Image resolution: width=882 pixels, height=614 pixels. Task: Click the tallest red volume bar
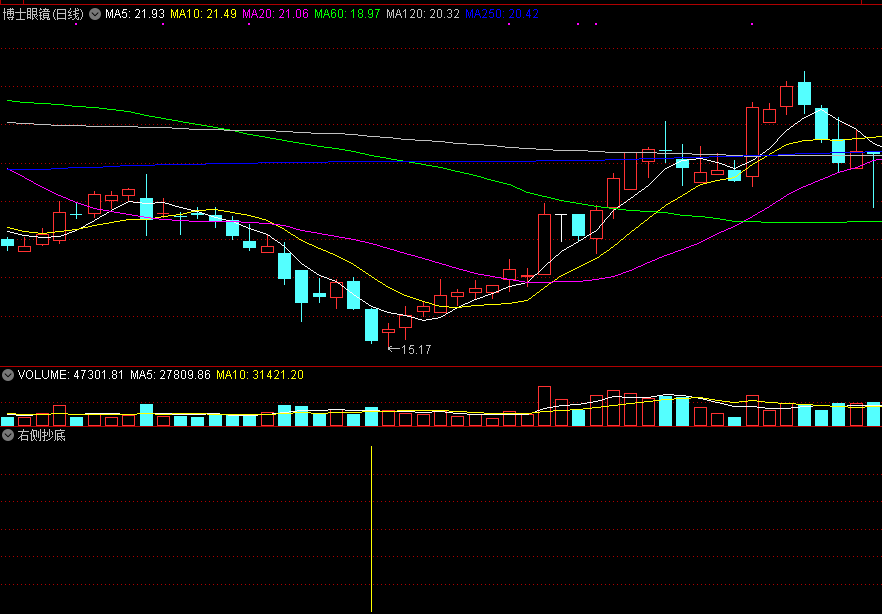544,406
